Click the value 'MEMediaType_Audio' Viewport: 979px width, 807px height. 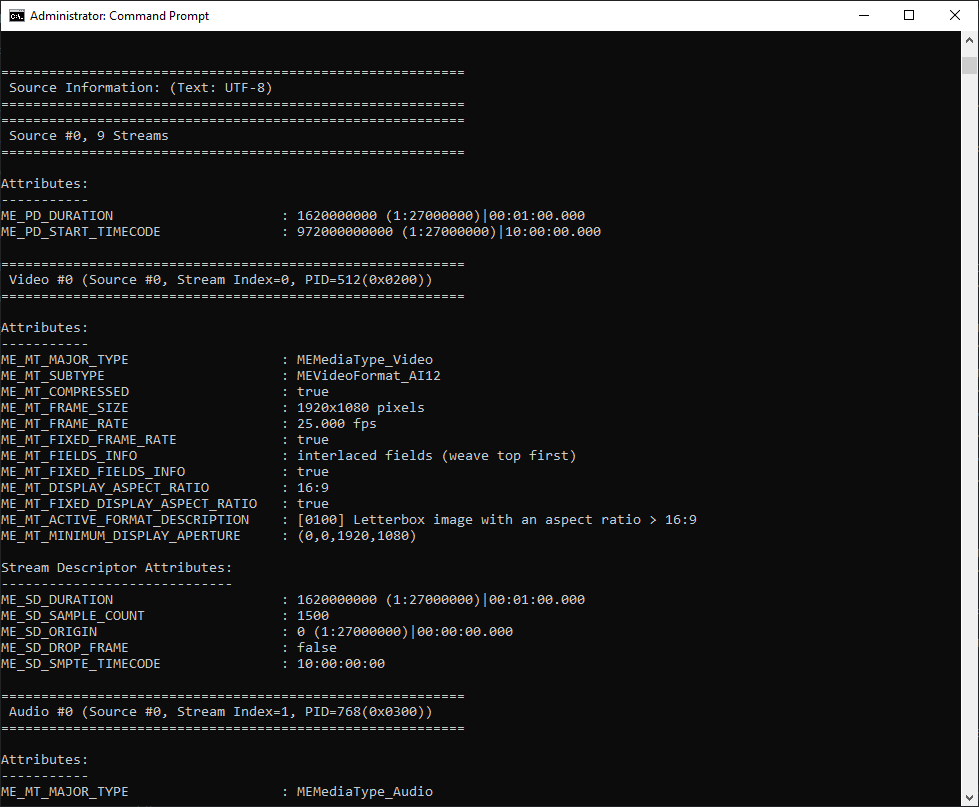(365, 792)
